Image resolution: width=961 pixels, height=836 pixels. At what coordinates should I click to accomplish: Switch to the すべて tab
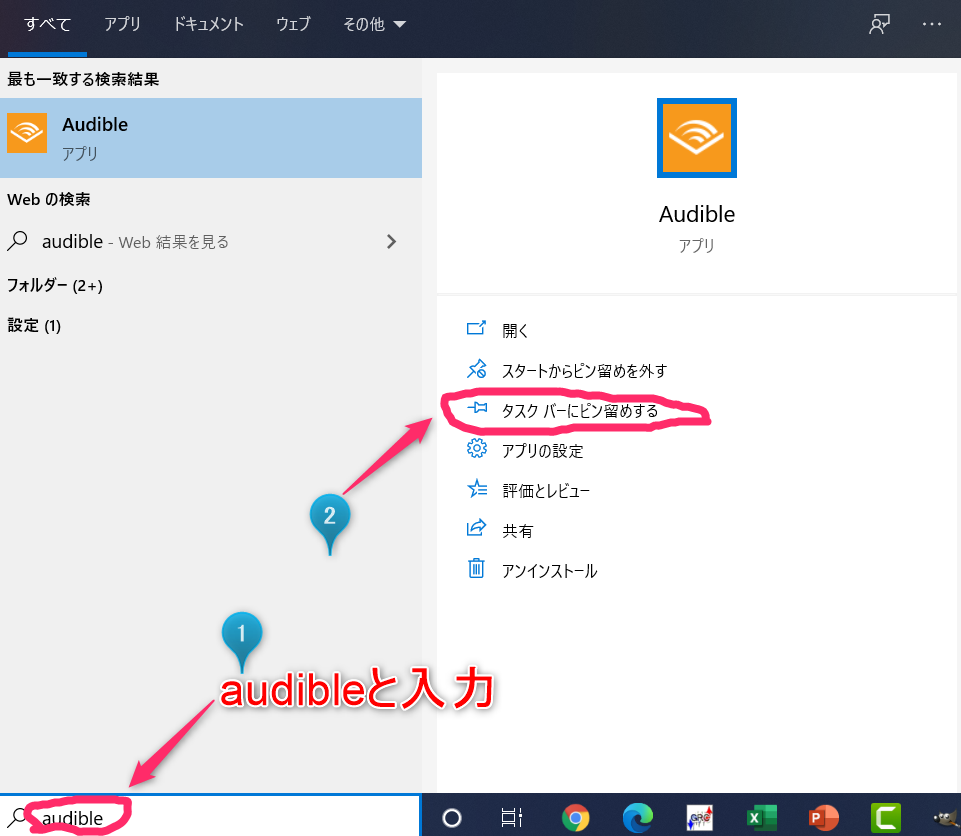click(x=47, y=25)
